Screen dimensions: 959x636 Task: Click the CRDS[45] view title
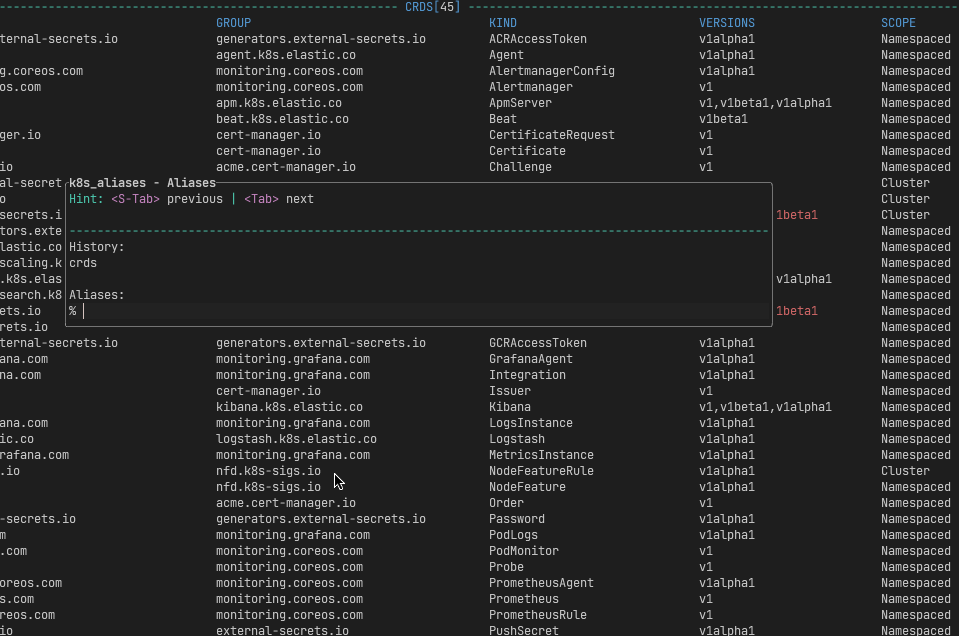tap(432, 7)
